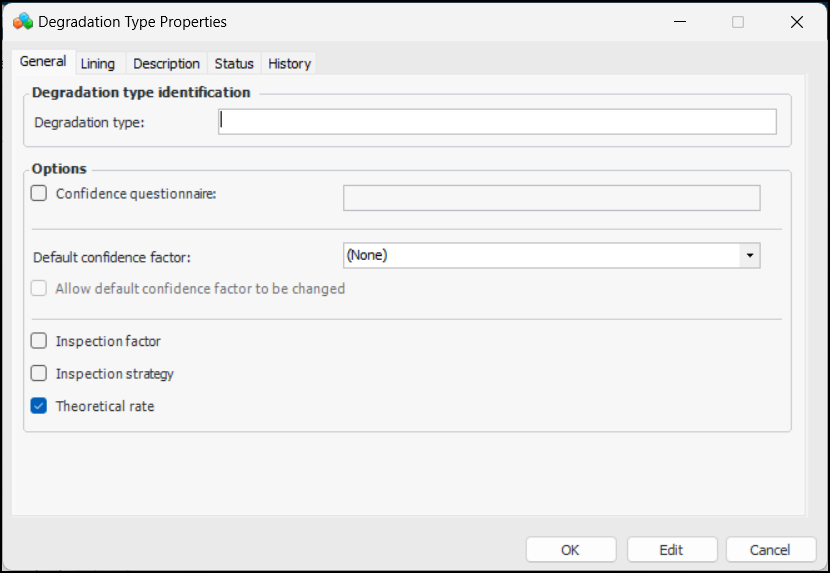View the History tab
The height and width of the screenshot is (573, 830).
coord(289,64)
